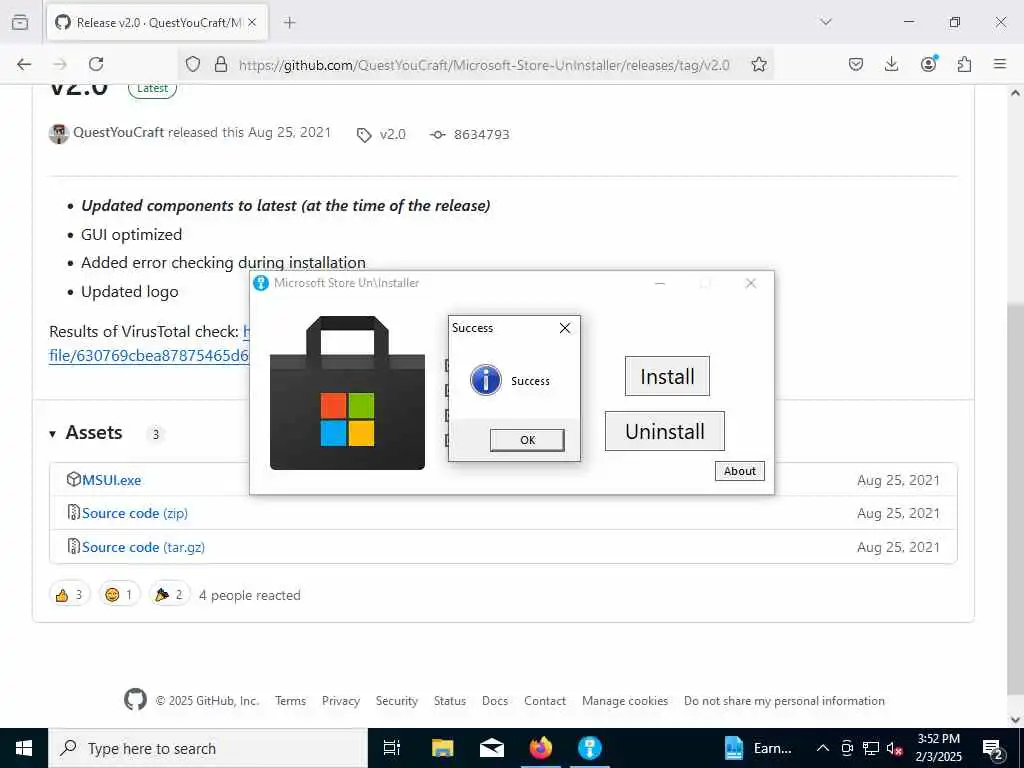Click the Un\Installer title bar app icon

261,283
